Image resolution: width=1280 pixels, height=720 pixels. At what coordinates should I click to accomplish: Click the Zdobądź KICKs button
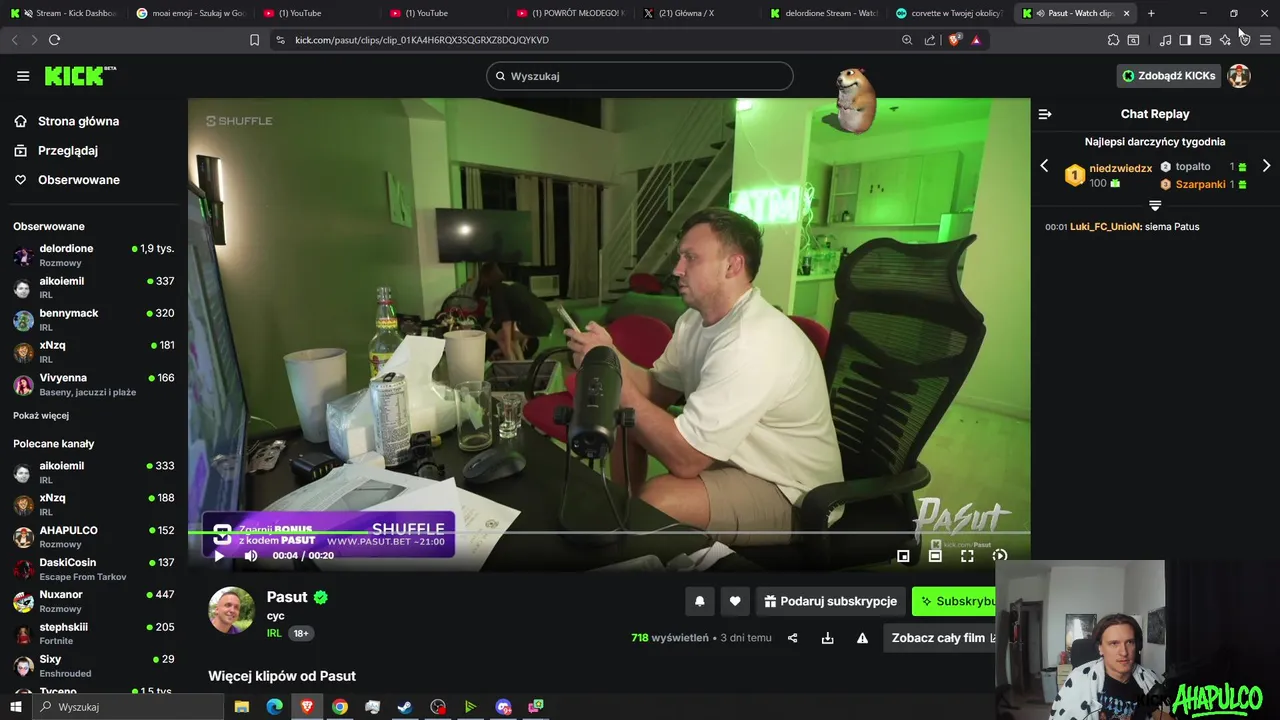pos(1169,76)
